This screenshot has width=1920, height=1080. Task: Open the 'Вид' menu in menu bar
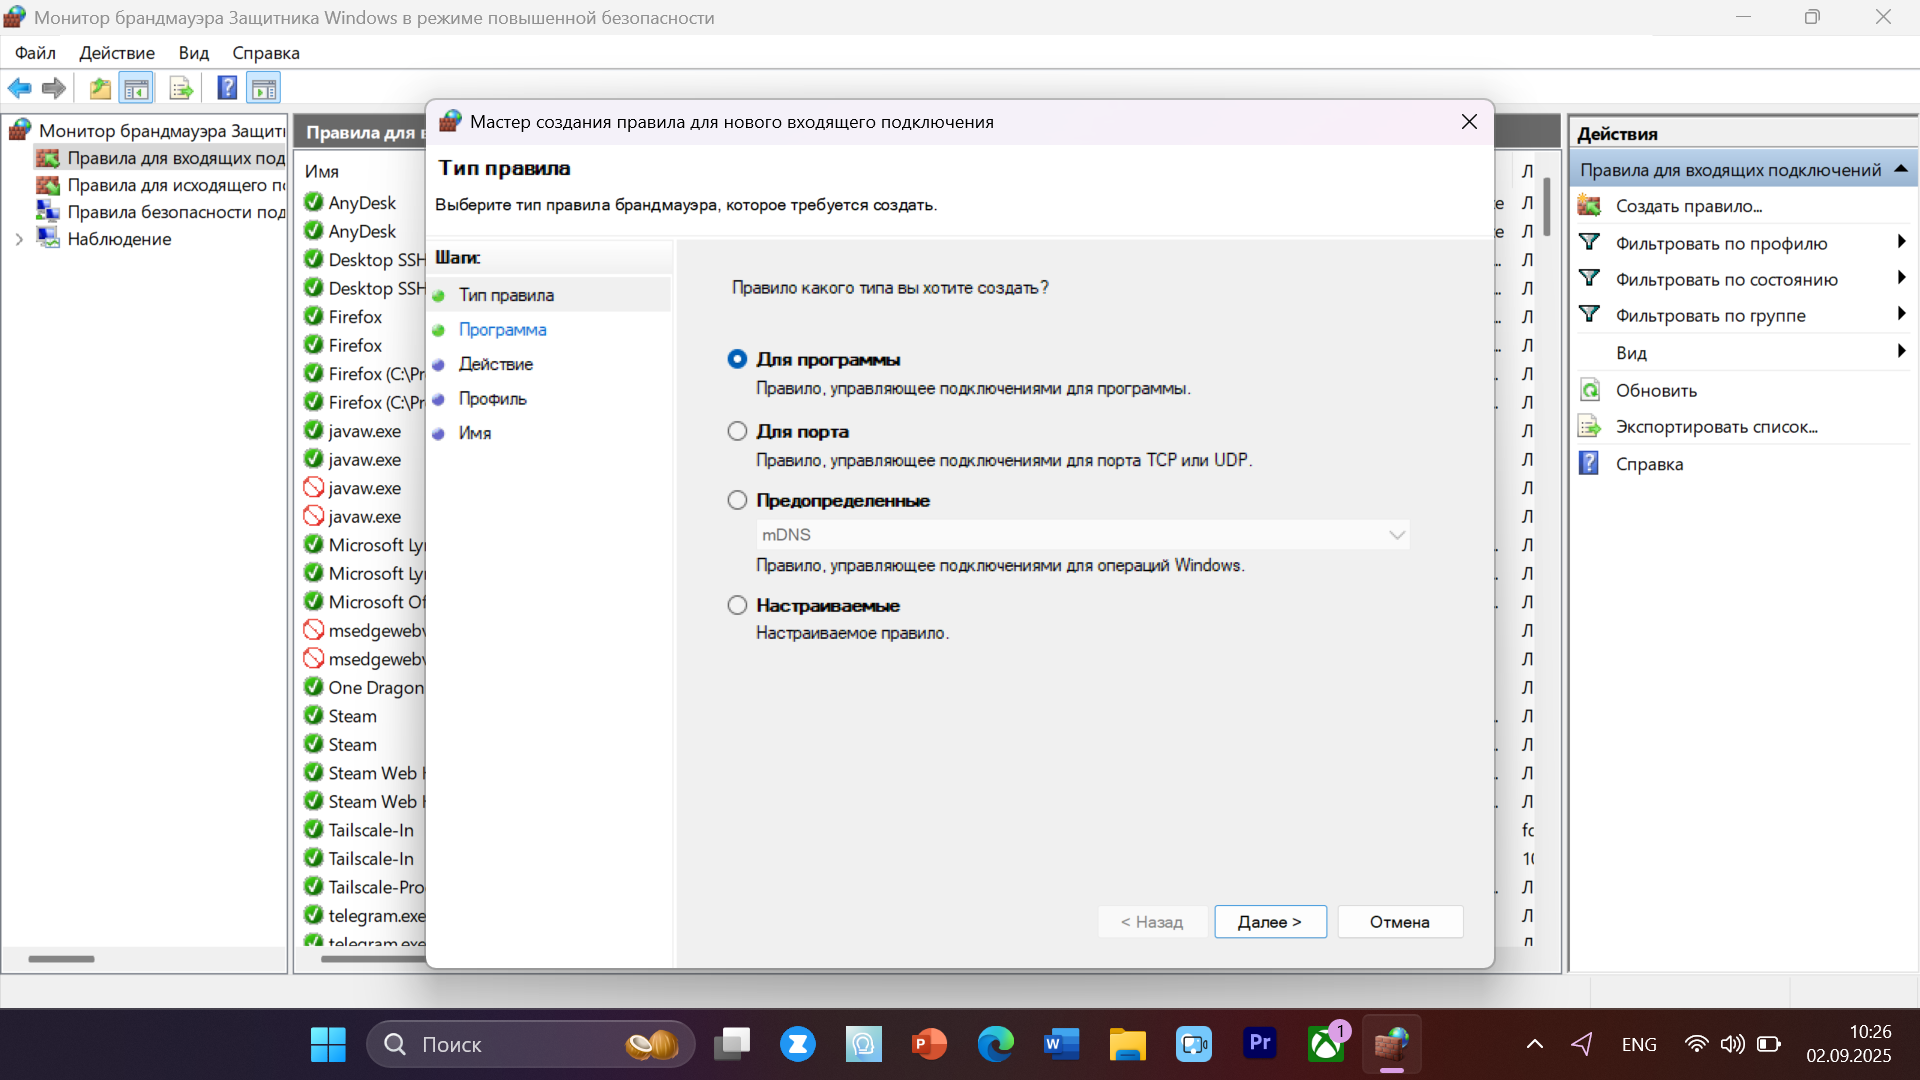(x=193, y=53)
